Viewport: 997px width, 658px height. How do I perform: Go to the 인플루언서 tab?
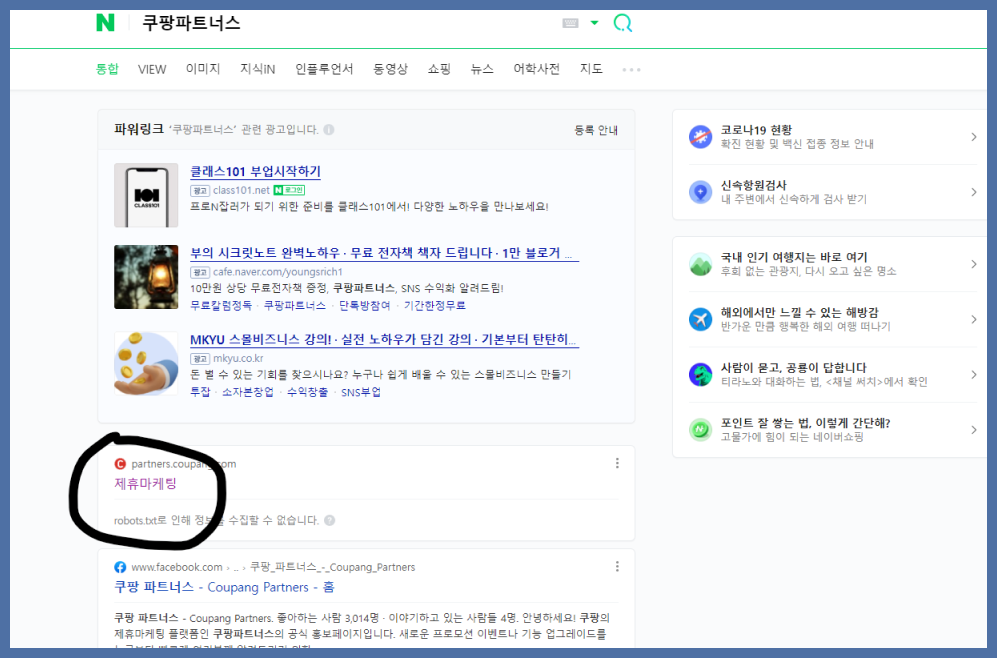tap(324, 69)
